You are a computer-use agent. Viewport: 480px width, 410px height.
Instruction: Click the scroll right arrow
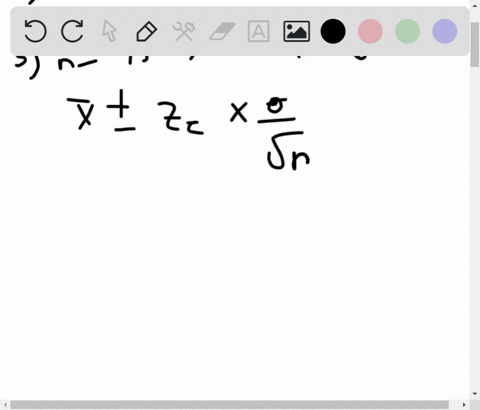pos(464,405)
